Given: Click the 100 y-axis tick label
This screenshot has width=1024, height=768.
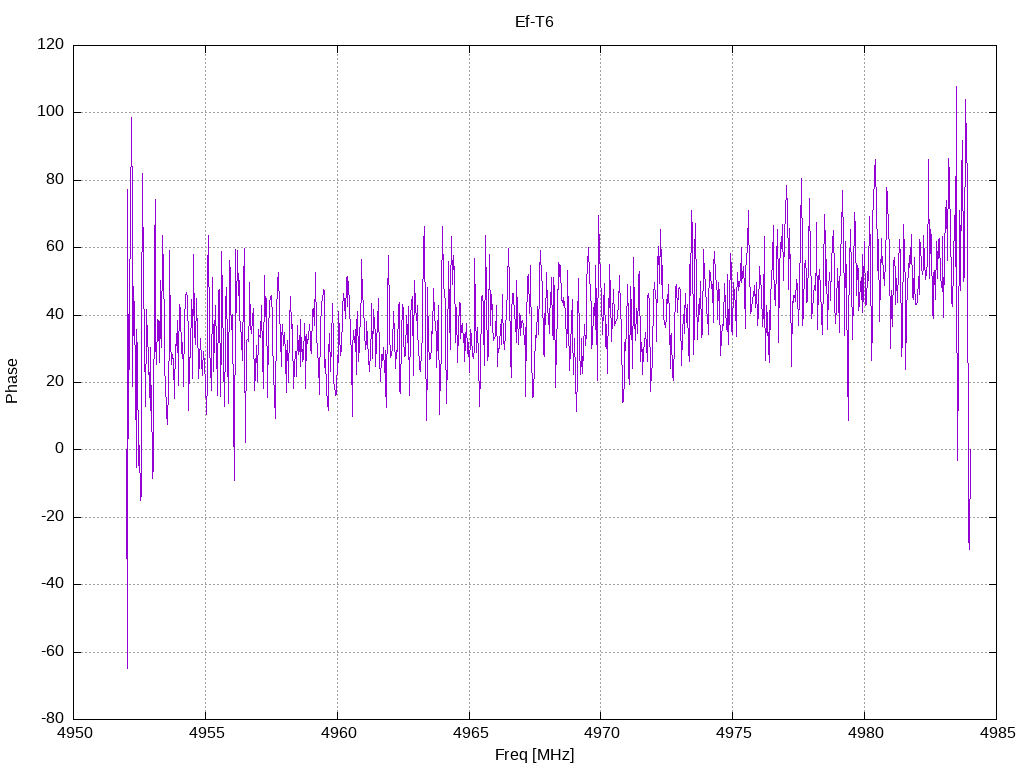Looking at the screenshot, I should point(51,112).
